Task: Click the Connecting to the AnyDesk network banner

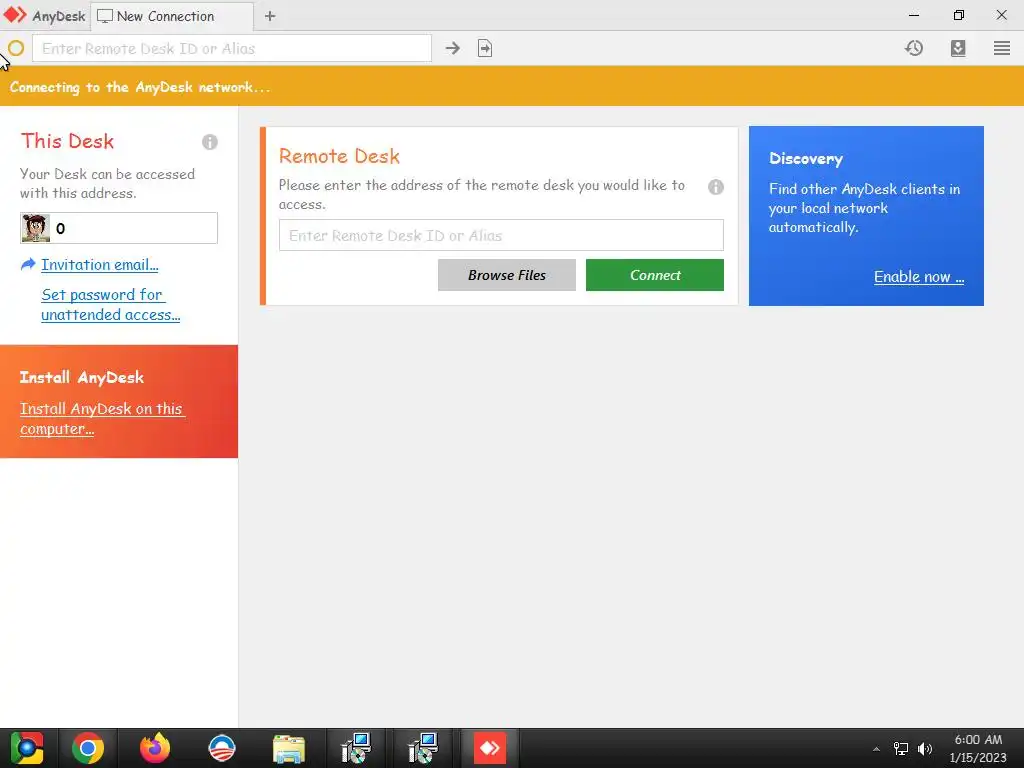Action: click(x=512, y=86)
